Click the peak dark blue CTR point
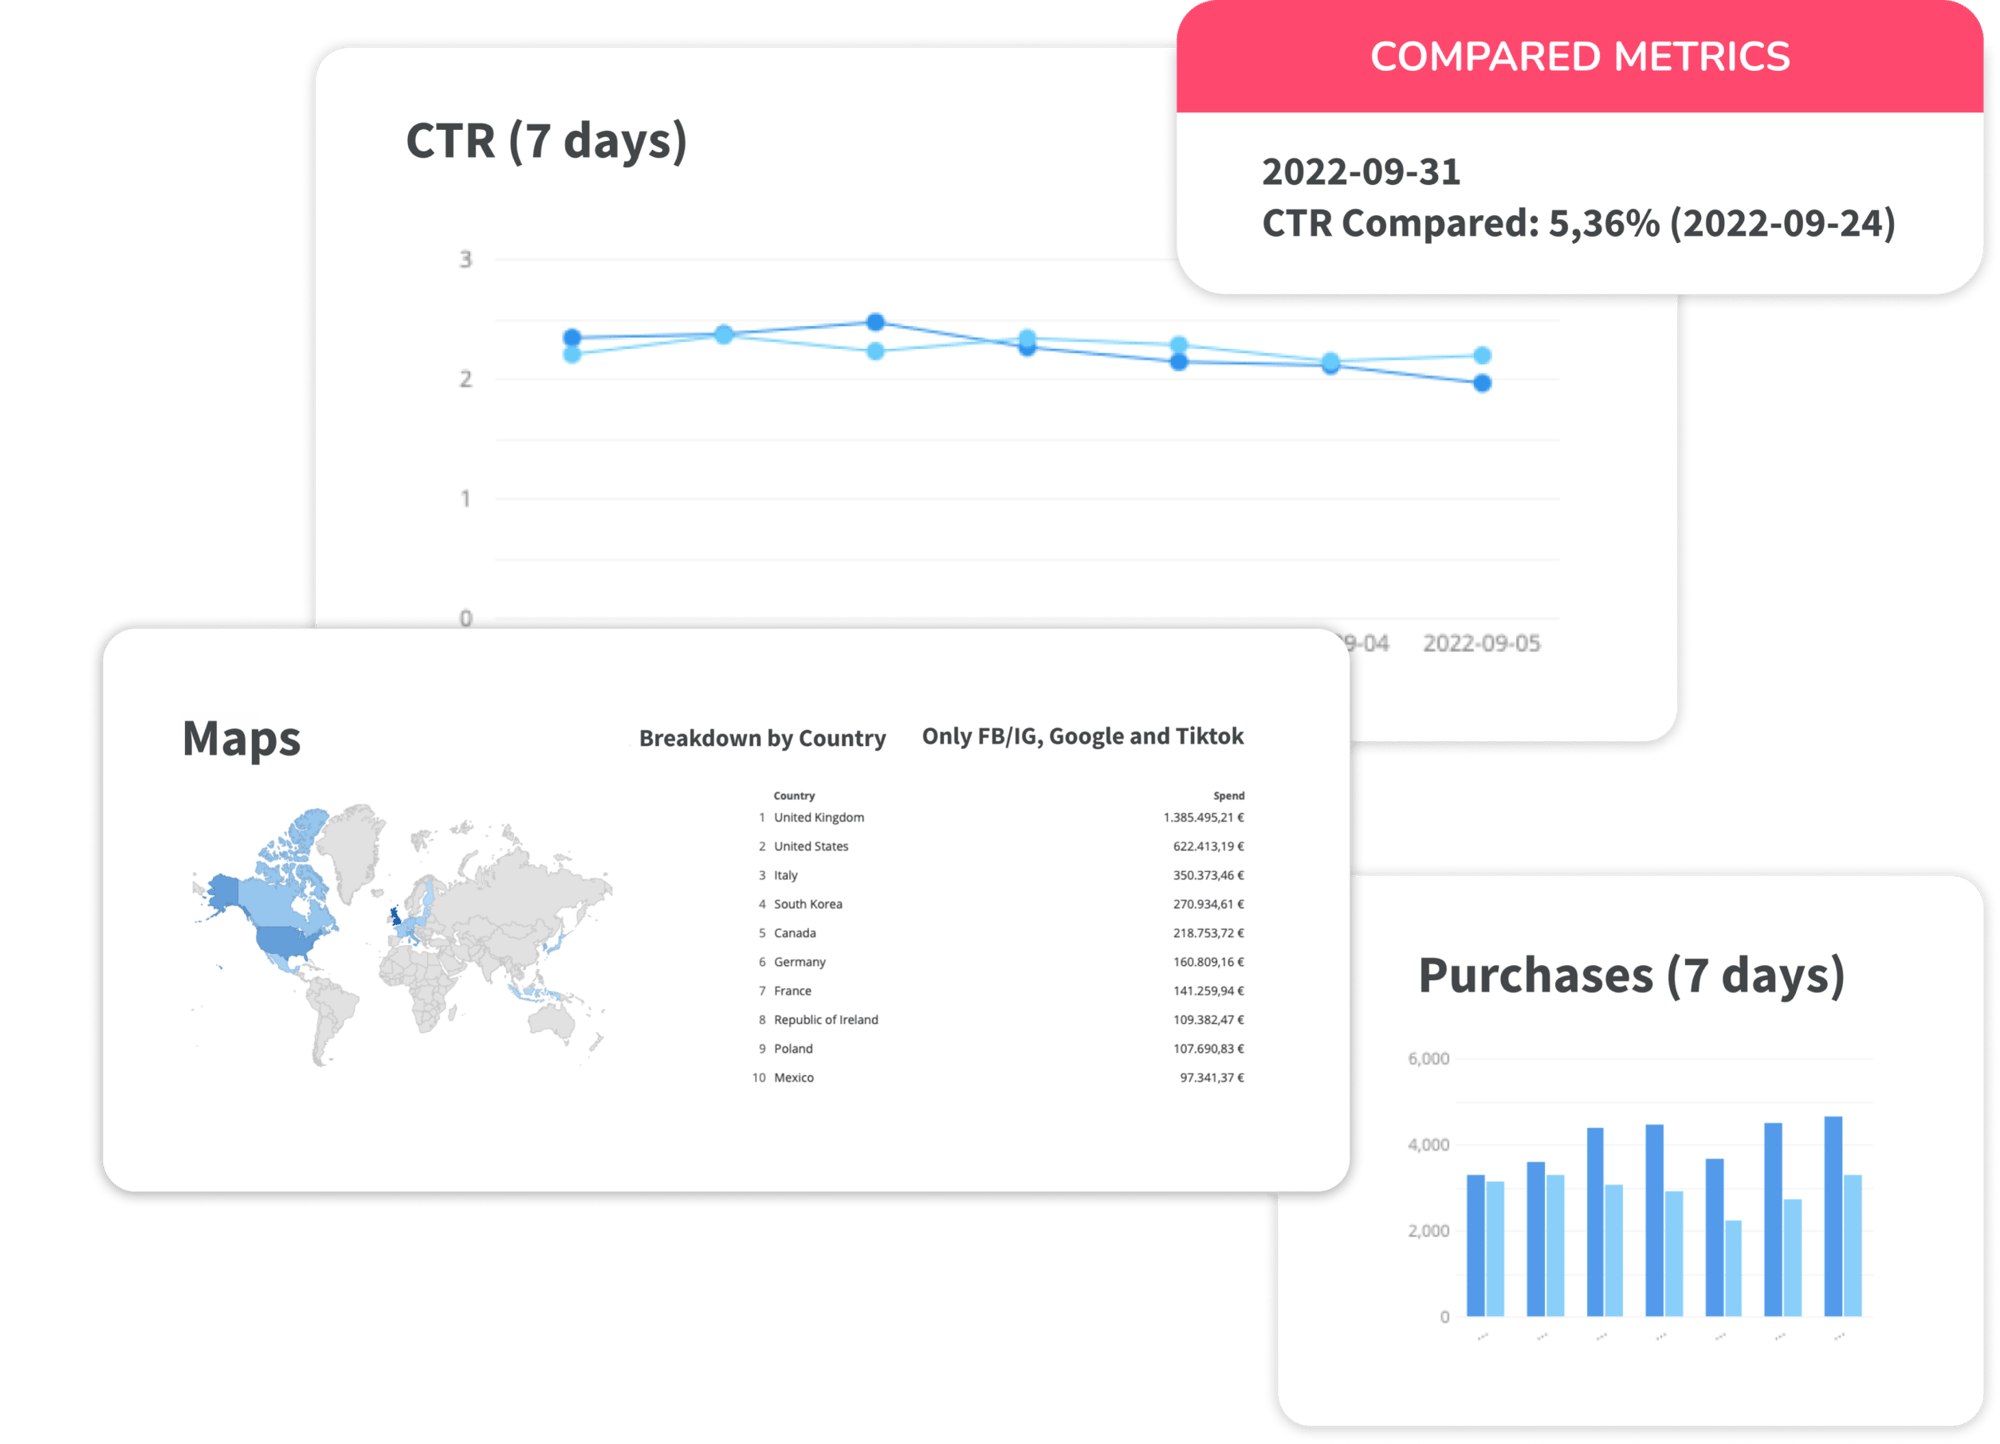 (x=875, y=322)
